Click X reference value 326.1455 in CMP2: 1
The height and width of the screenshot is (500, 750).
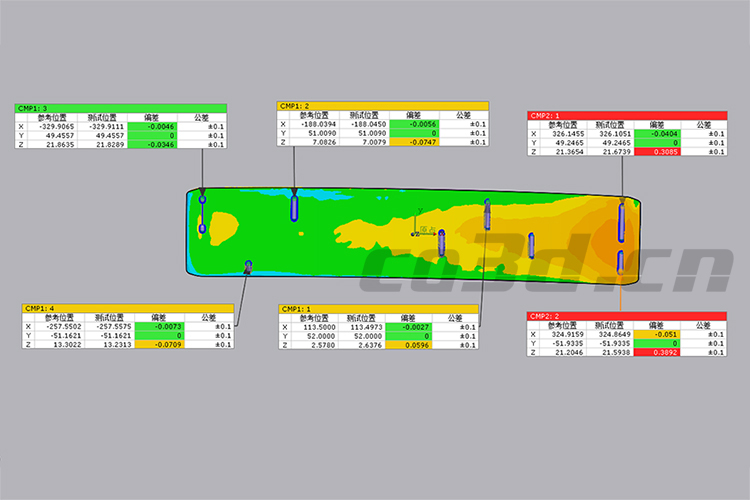566,133
